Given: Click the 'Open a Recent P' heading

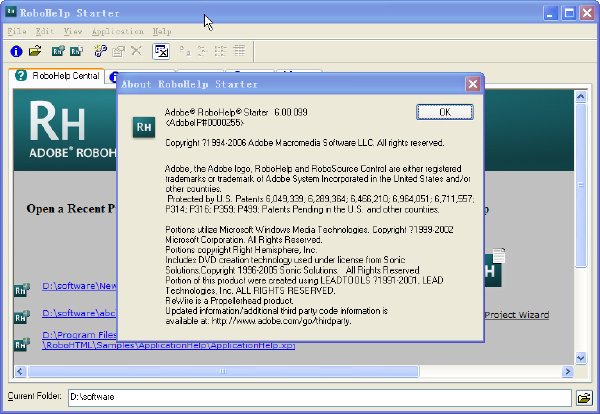Looking at the screenshot, I should point(71,209).
